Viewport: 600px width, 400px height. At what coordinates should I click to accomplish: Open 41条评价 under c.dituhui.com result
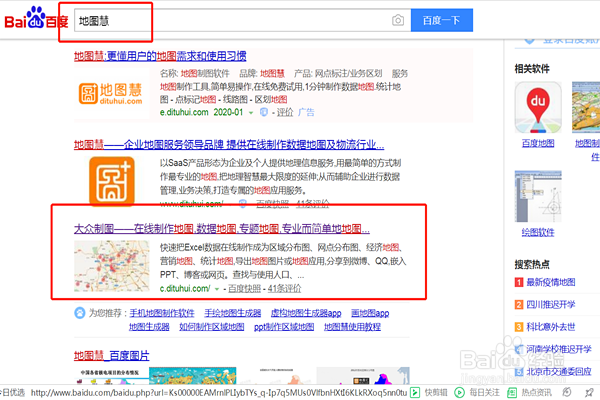[x=284, y=289]
